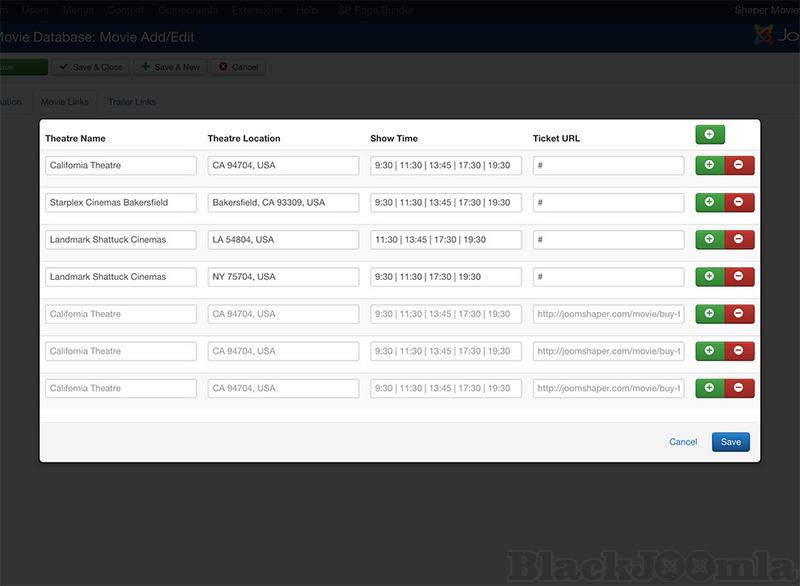Click the Cancel link in the dialog
The image size is (800, 586).
(683, 442)
